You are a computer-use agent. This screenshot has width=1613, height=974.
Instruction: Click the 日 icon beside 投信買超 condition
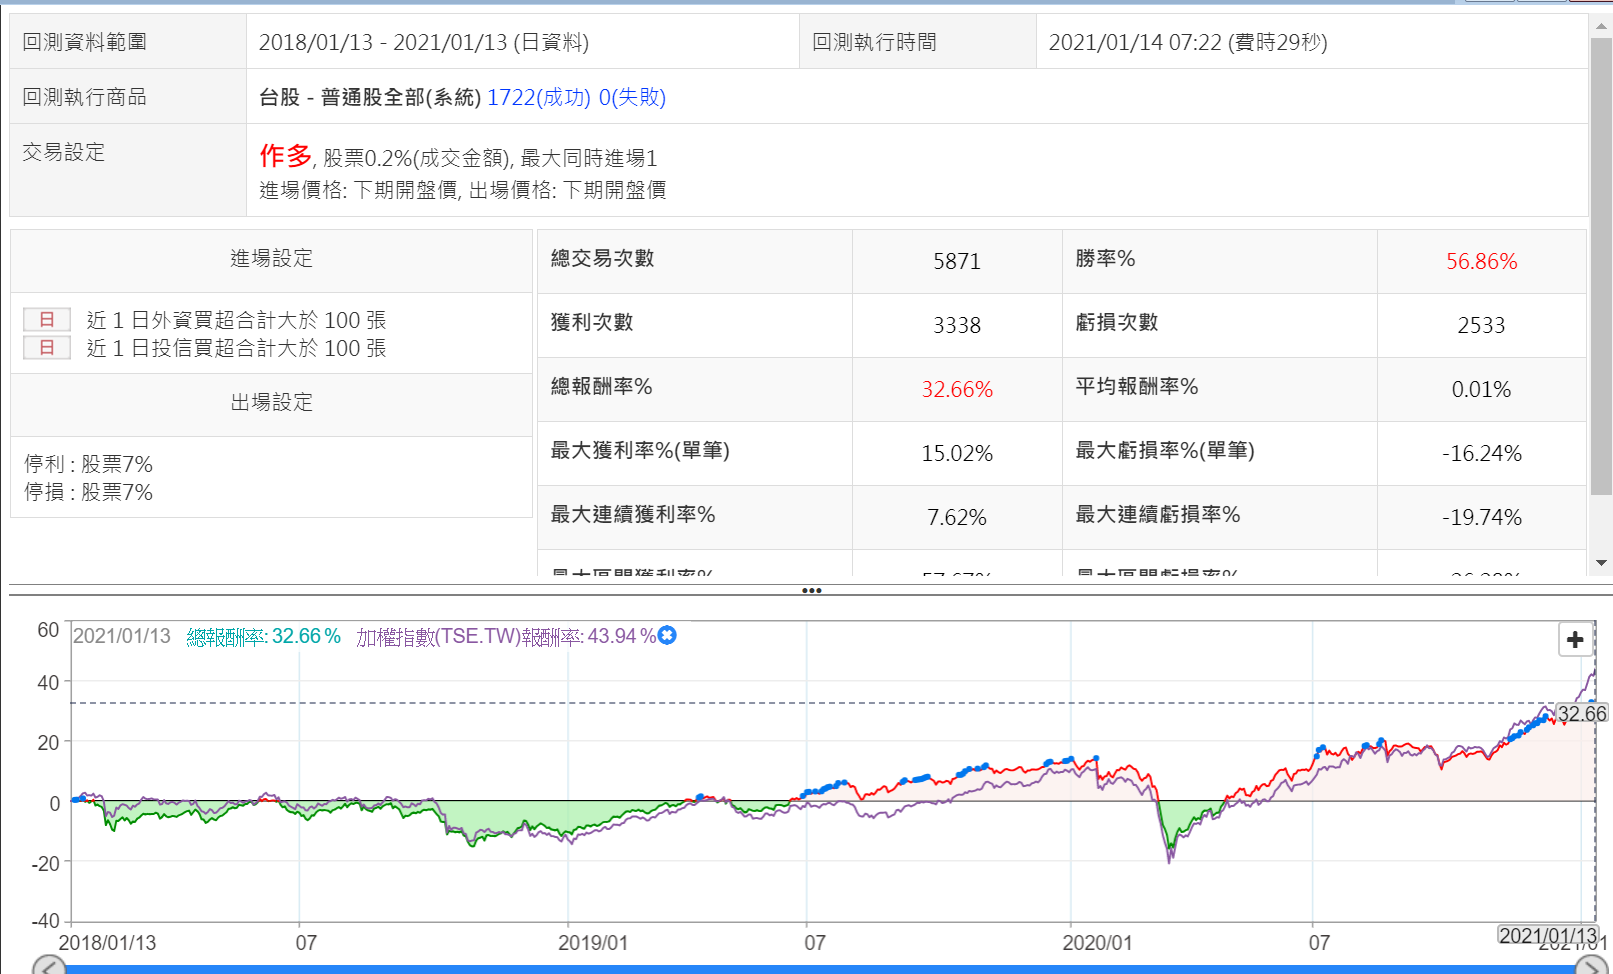47,347
